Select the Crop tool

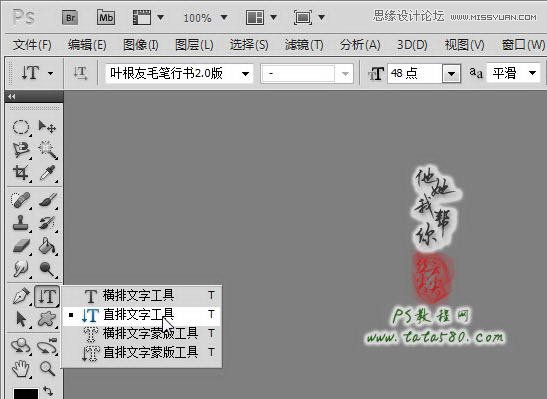[21, 173]
